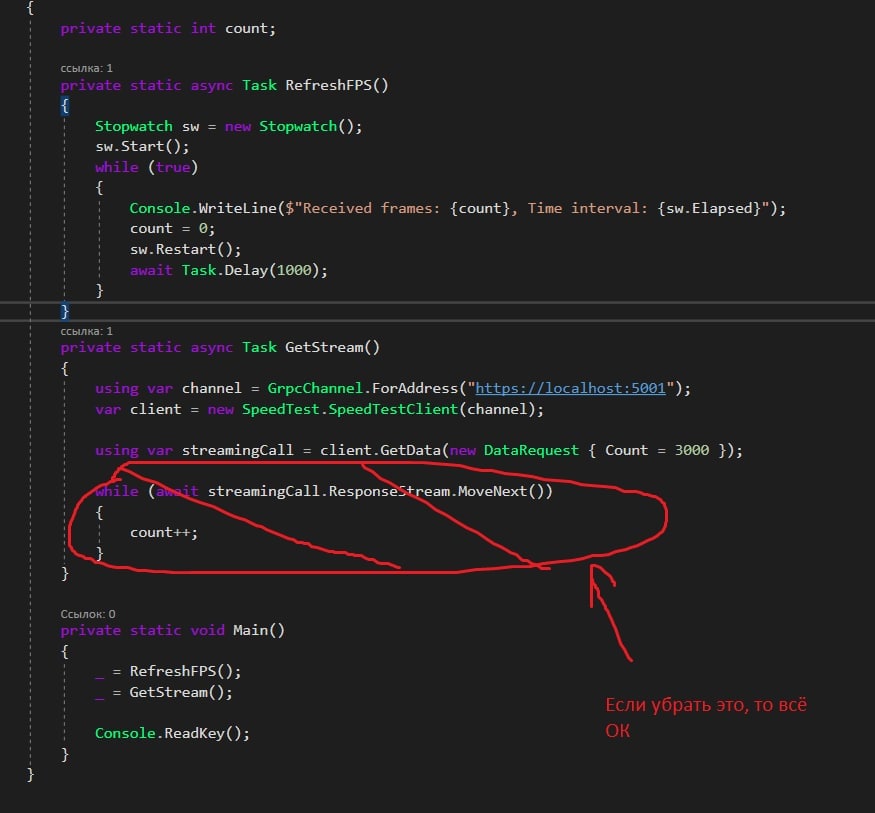Click the RefreshFPS method name in its declaration
Image resolution: width=875 pixels, height=813 pixels.
click(x=329, y=85)
